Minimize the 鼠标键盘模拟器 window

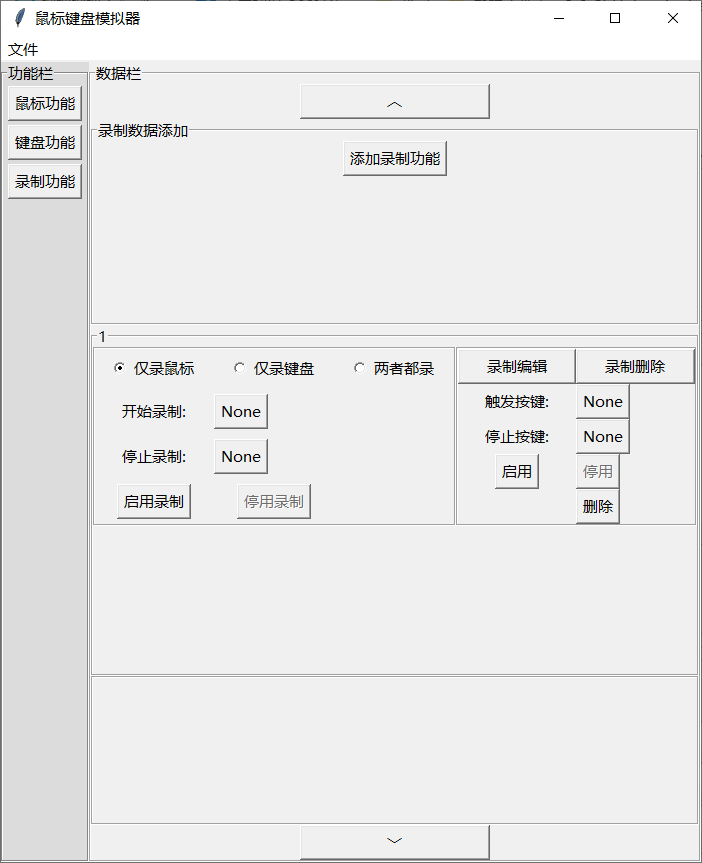(x=559, y=18)
